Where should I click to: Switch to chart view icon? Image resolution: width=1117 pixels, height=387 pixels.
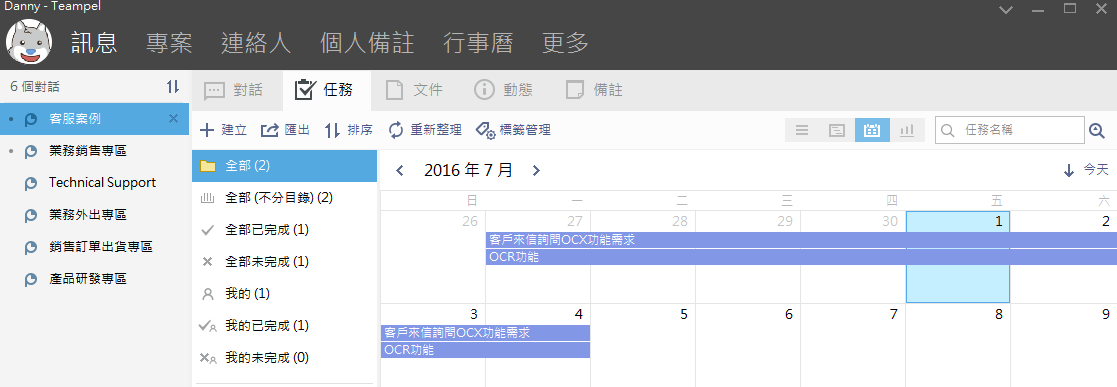[x=907, y=130]
